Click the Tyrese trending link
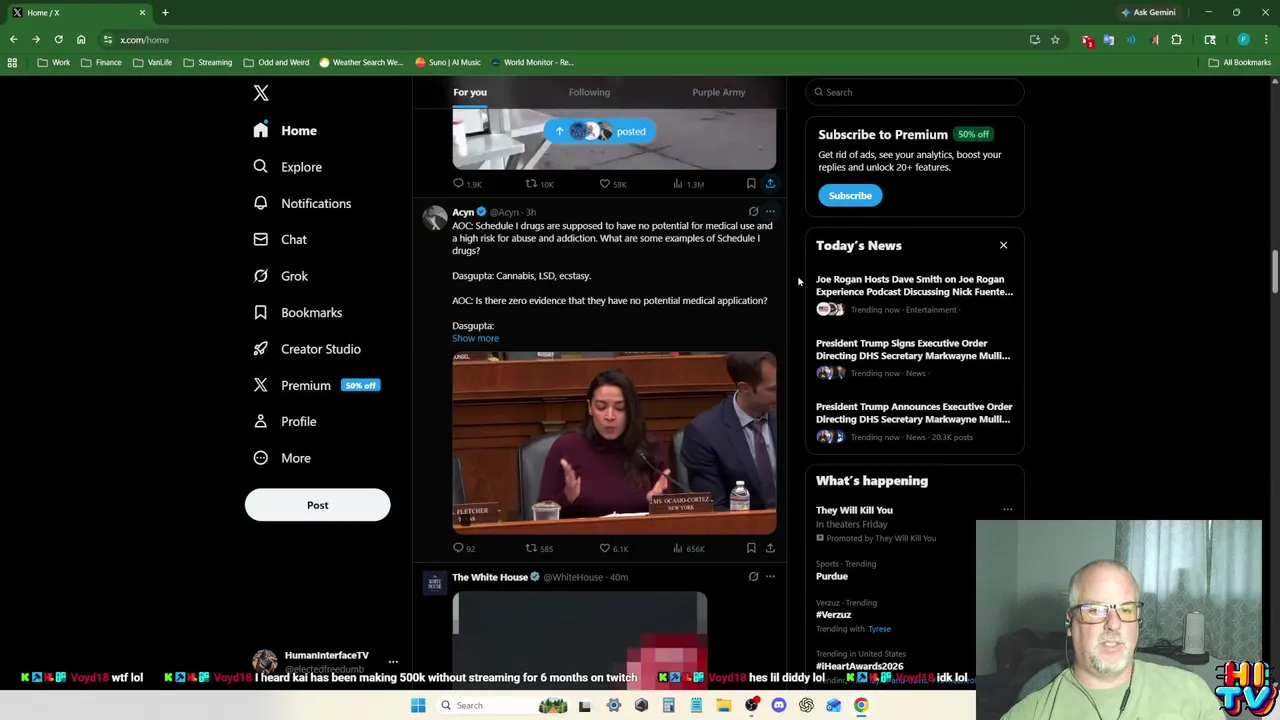The image size is (1280, 720). tap(879, 629)
